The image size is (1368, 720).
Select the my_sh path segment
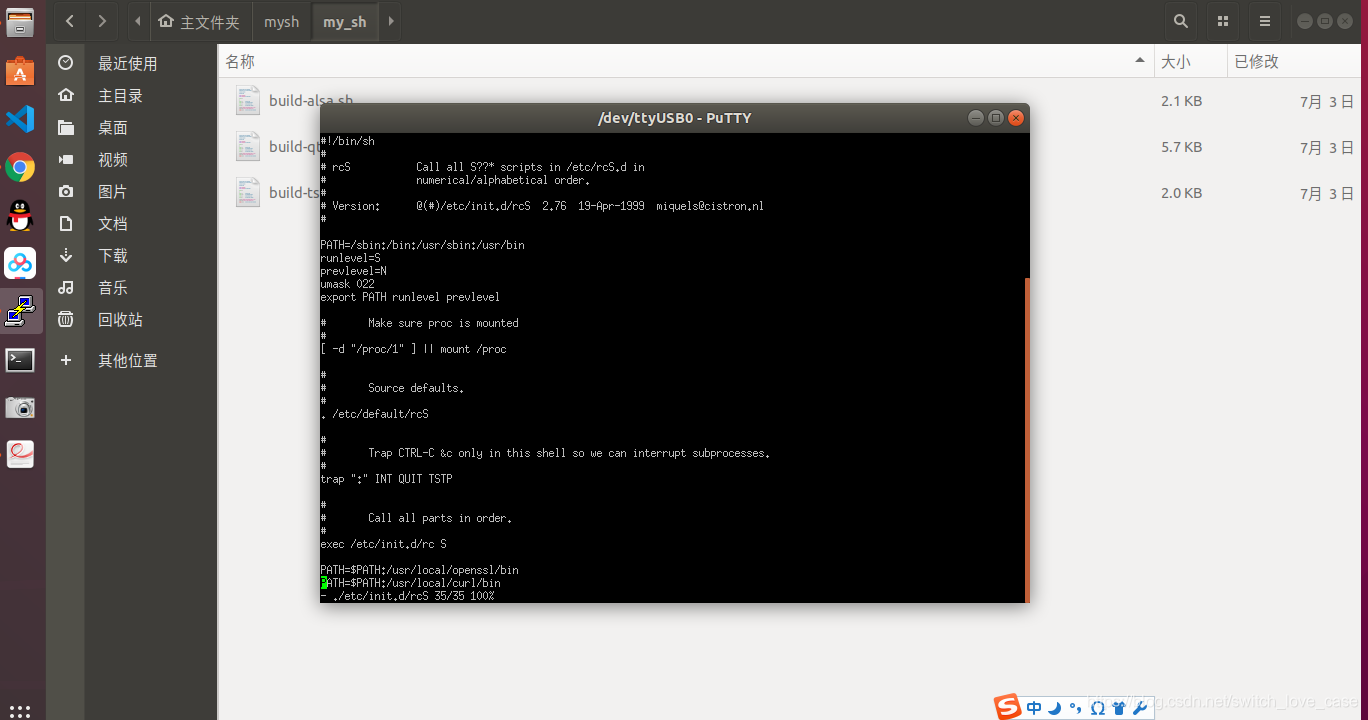click(x=344, y=21)
